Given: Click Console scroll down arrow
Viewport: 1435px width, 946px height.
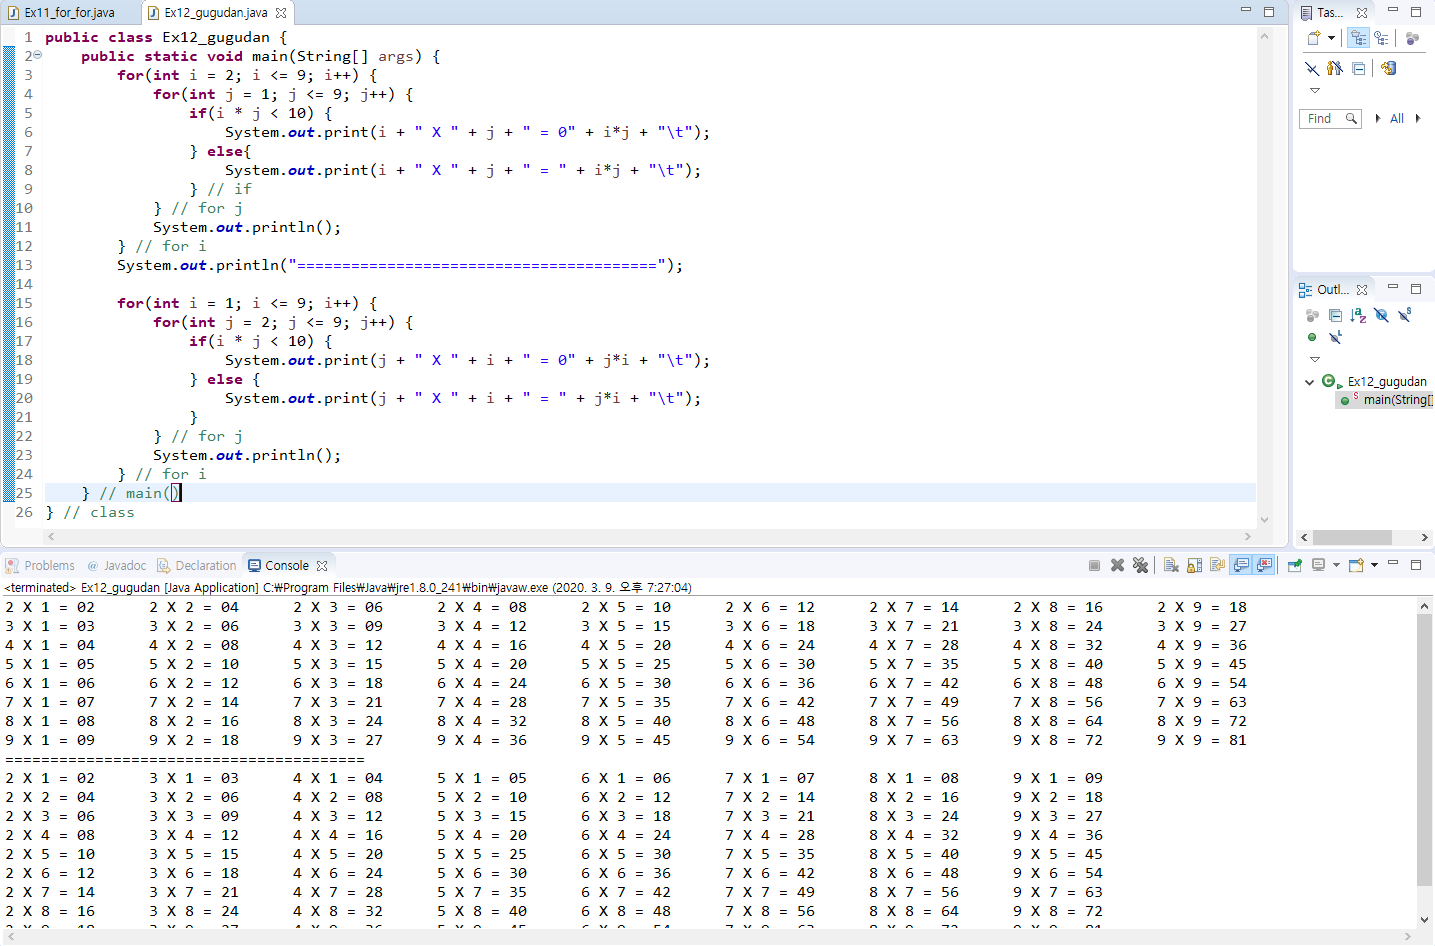Looking at the screenshot, I should [x=1424, y=920].
